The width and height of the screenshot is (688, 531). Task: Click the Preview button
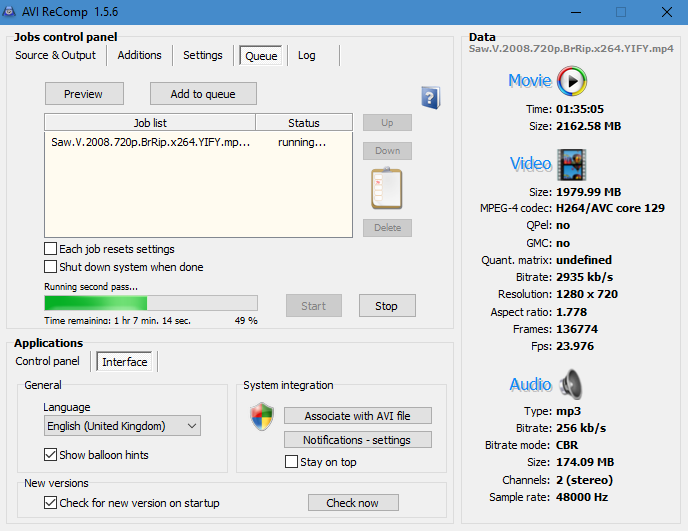(84, 94)
